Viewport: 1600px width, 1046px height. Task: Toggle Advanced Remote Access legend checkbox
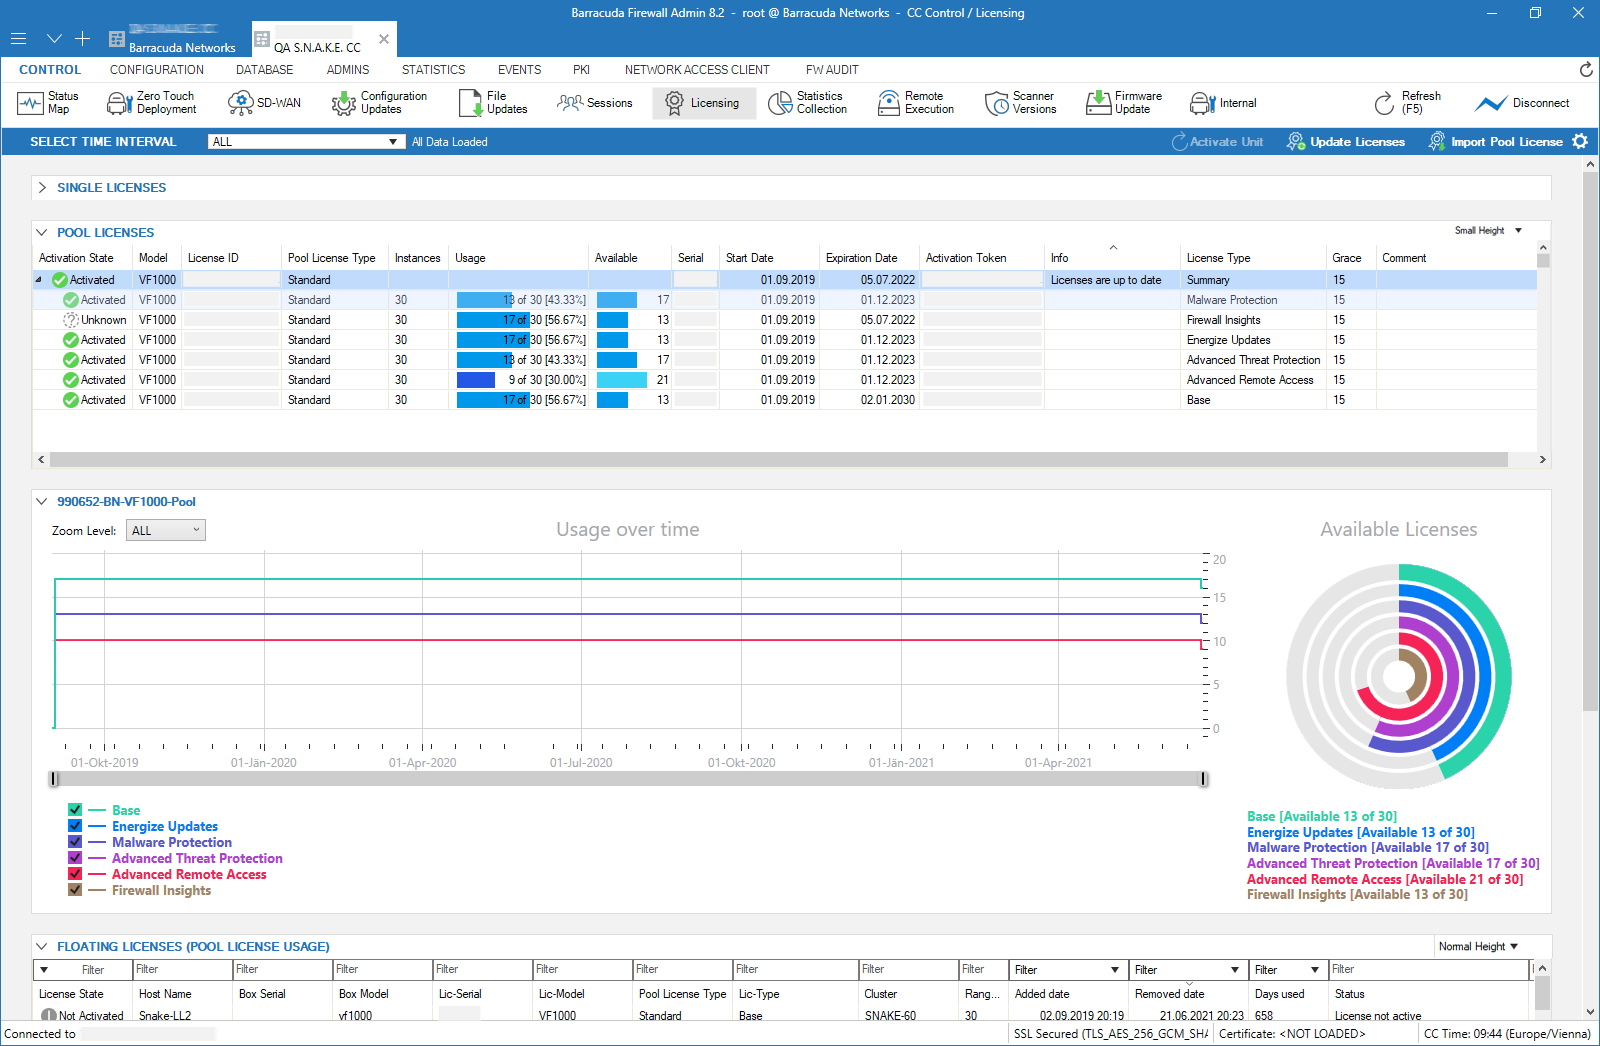75,874
